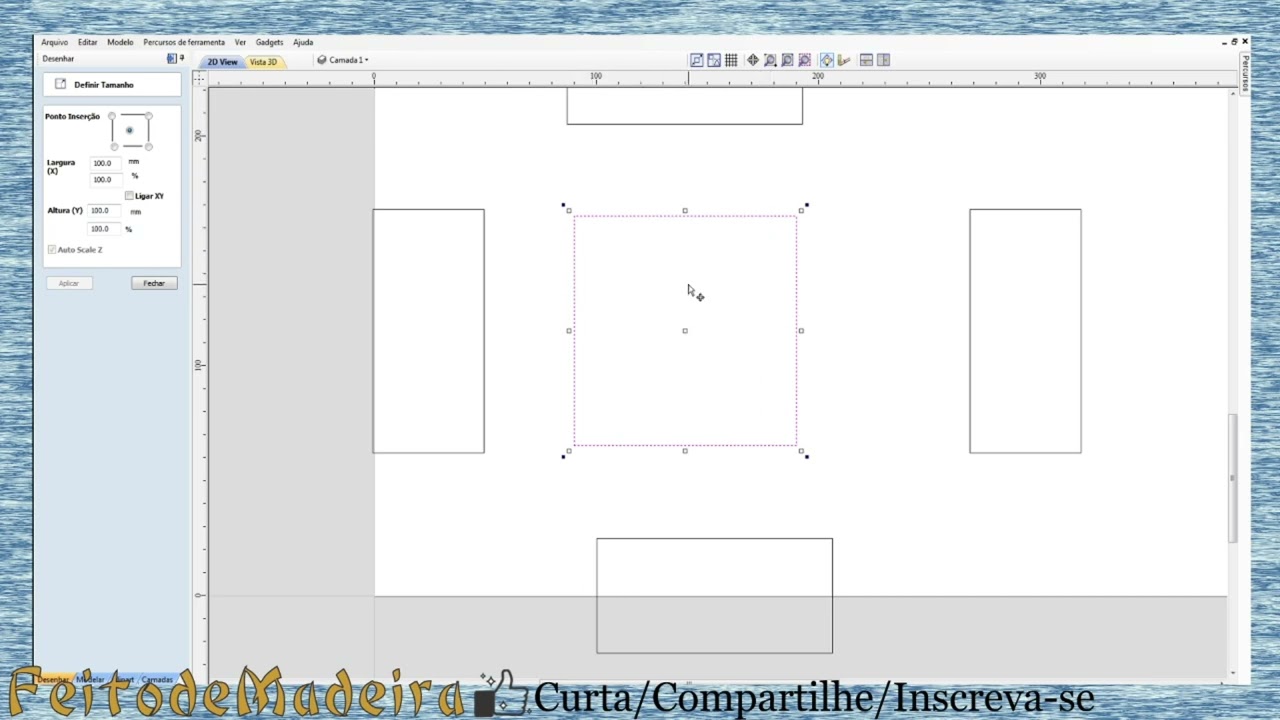This screenshot has height=720, width=1280.
Task: Open the Camada 1 layer dropdown
Action: click(x=348, y=60)
